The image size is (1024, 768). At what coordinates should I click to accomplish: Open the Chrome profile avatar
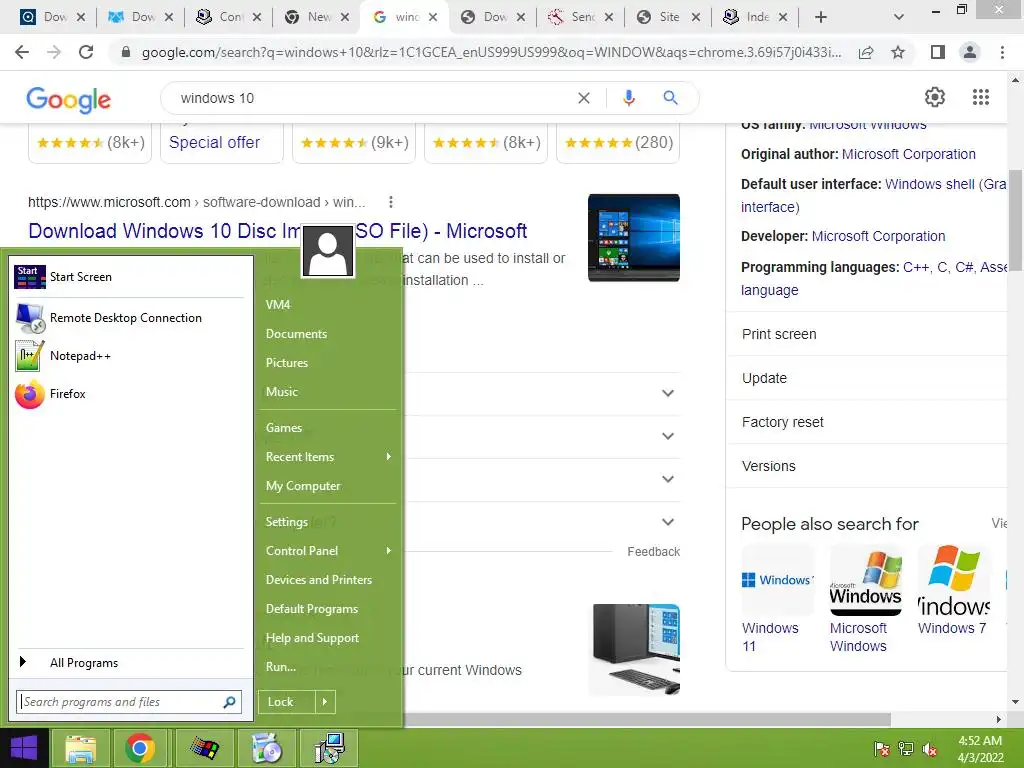click(970, 52)
